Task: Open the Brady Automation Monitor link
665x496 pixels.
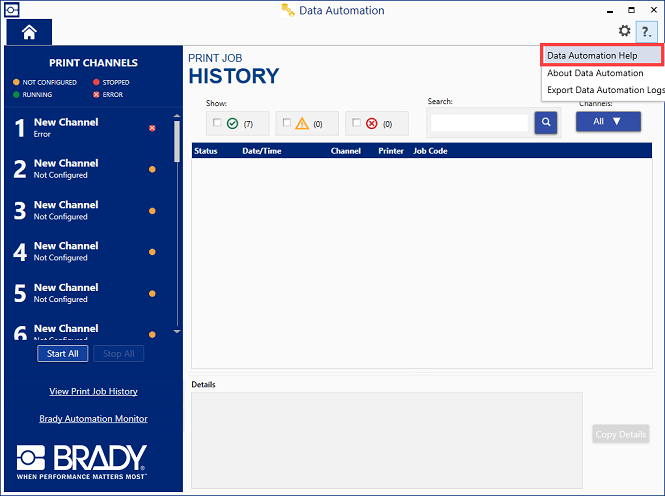Action: (93, 418)
